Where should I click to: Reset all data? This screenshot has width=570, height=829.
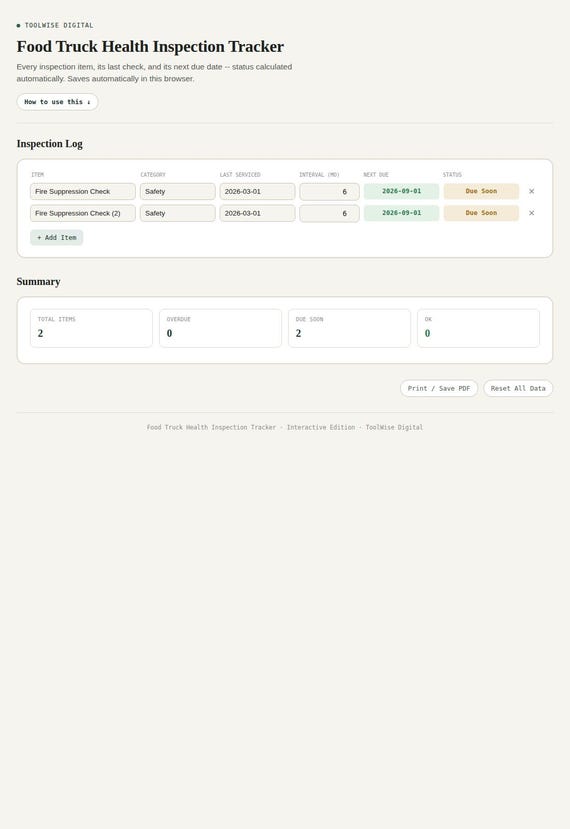tap(518, 389)
